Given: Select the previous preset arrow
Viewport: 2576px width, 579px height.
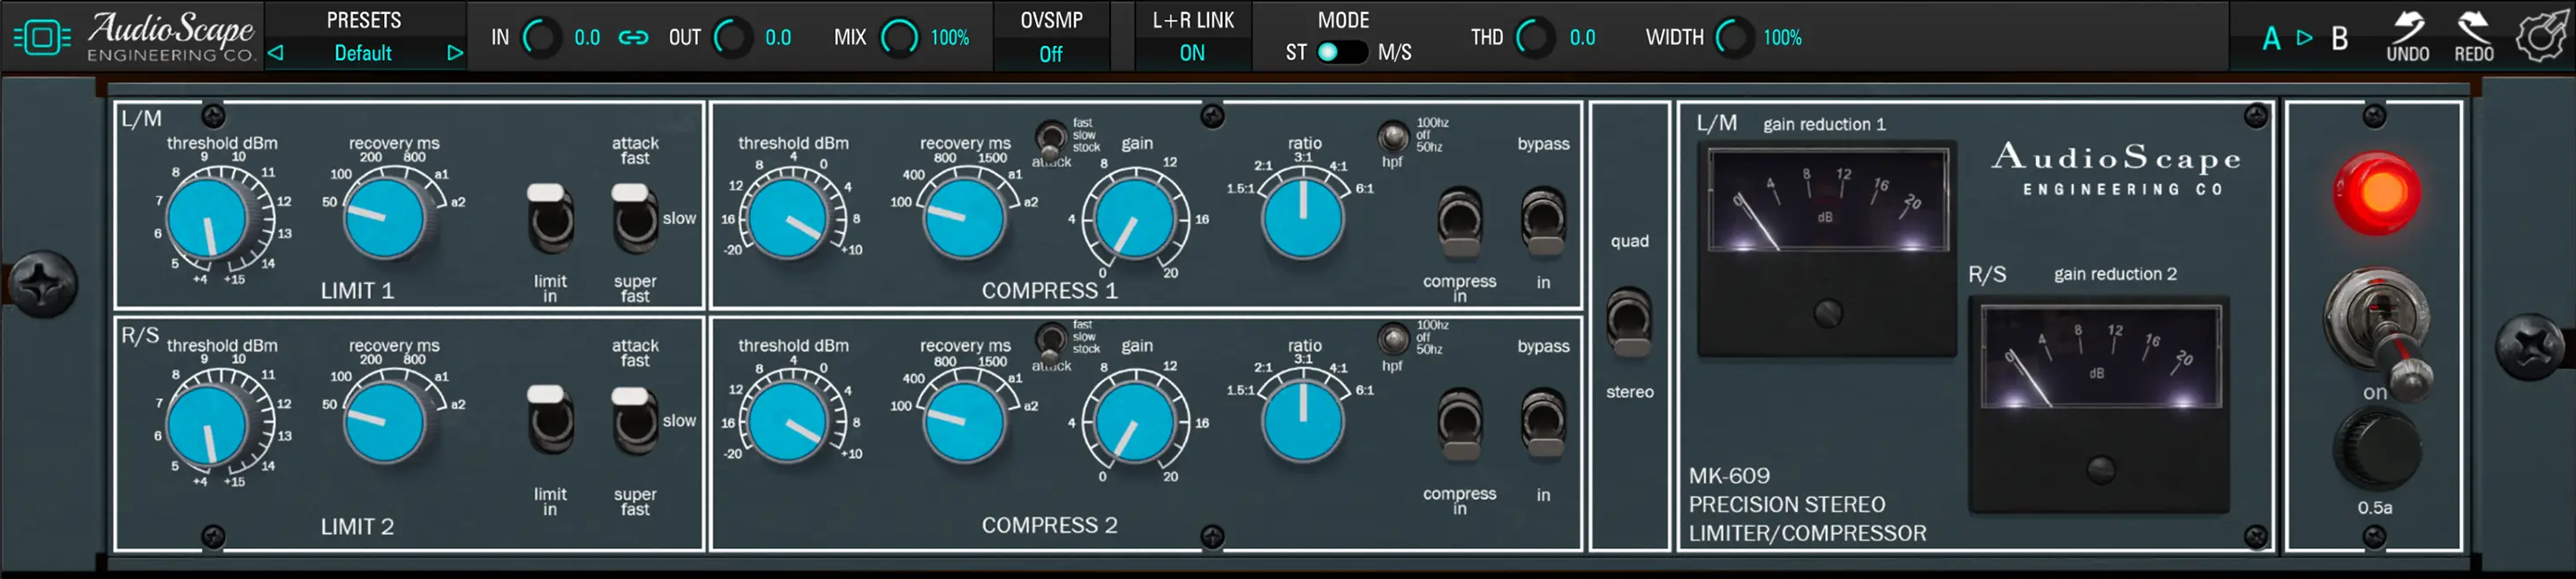Looking at the screenshot, I should (276, 53).
